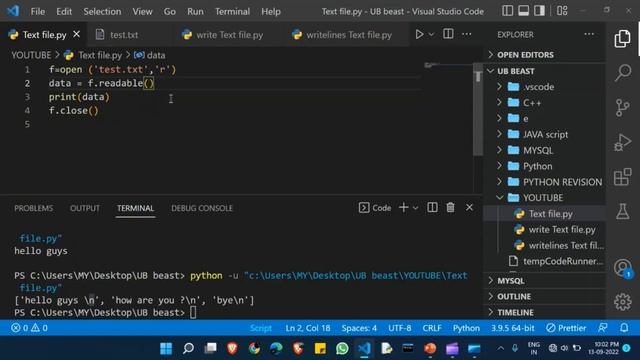Toggle the bottom panel layout
The height and width of the screenshot is (360, 640).
pyautogui.click(x=523, y=11)
